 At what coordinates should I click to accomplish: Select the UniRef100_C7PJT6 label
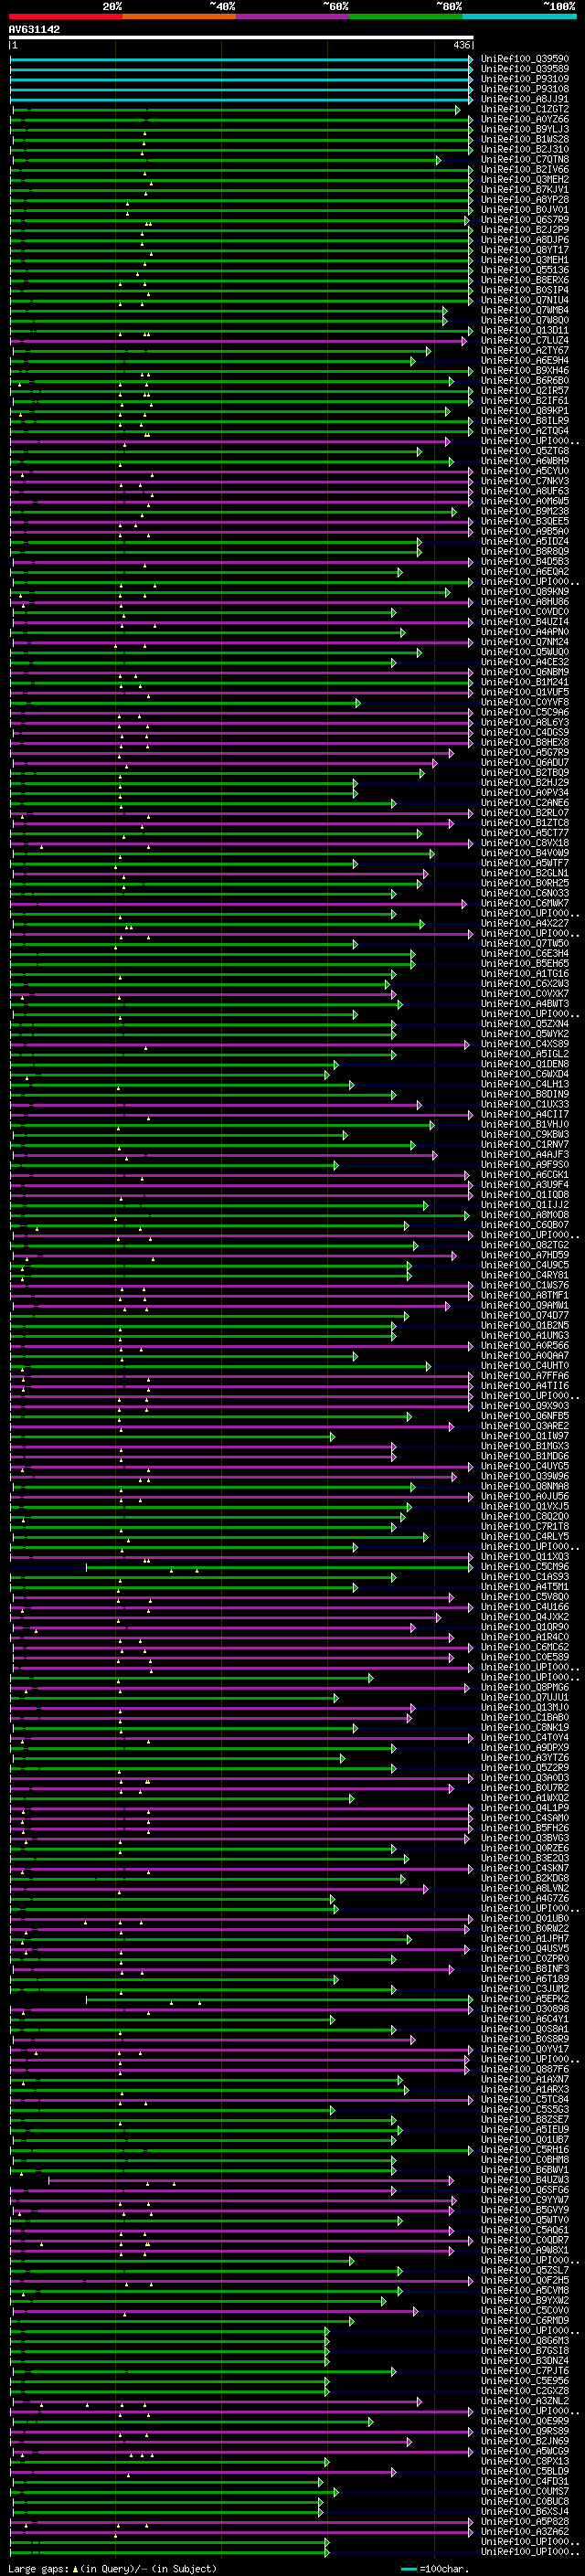click(x=525, y=2370)
